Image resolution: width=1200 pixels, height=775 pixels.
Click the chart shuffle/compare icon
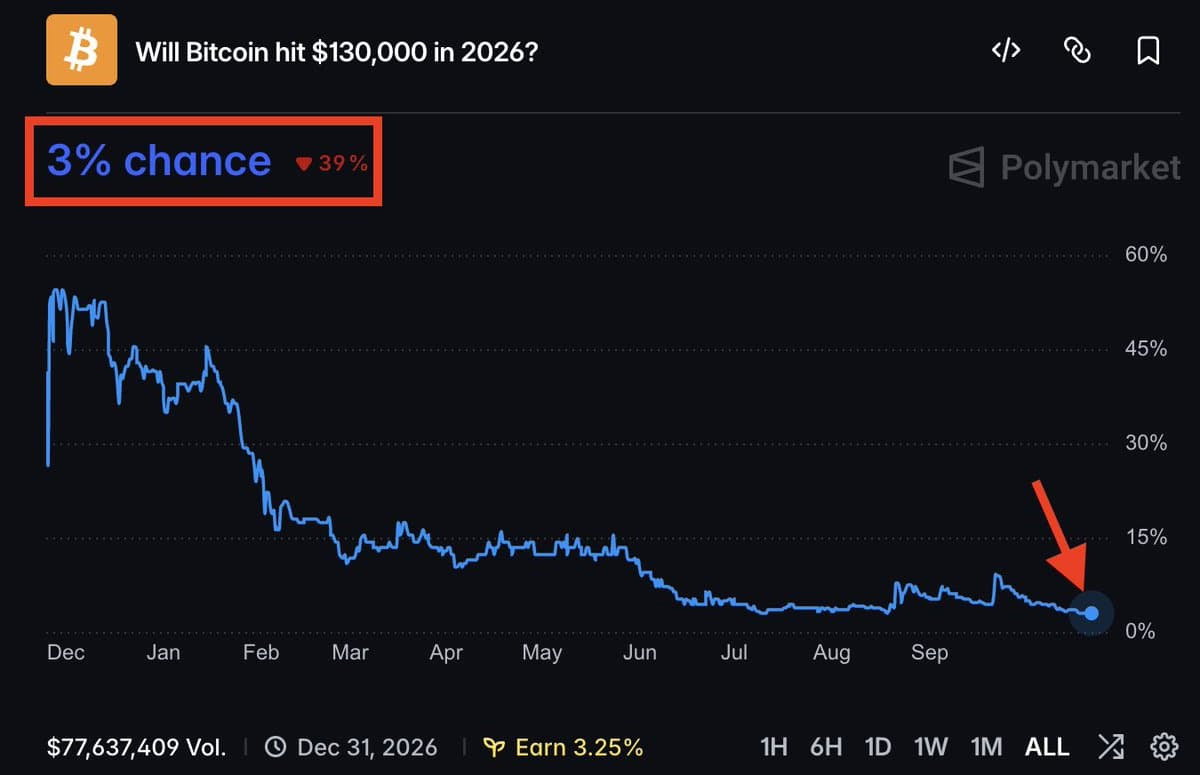pos(1110,746)
